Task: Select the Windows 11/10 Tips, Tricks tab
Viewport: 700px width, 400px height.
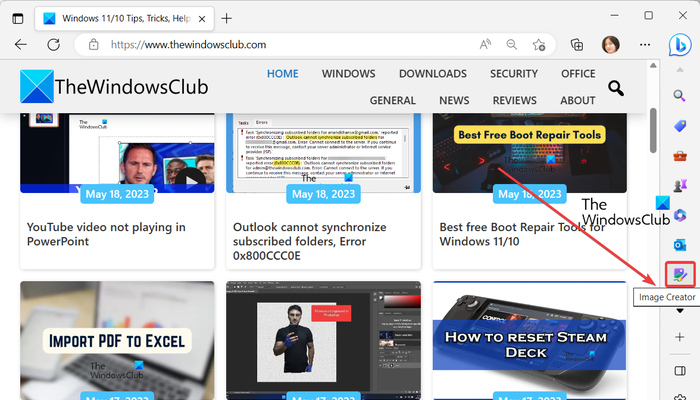Action: tap(125, 18)
